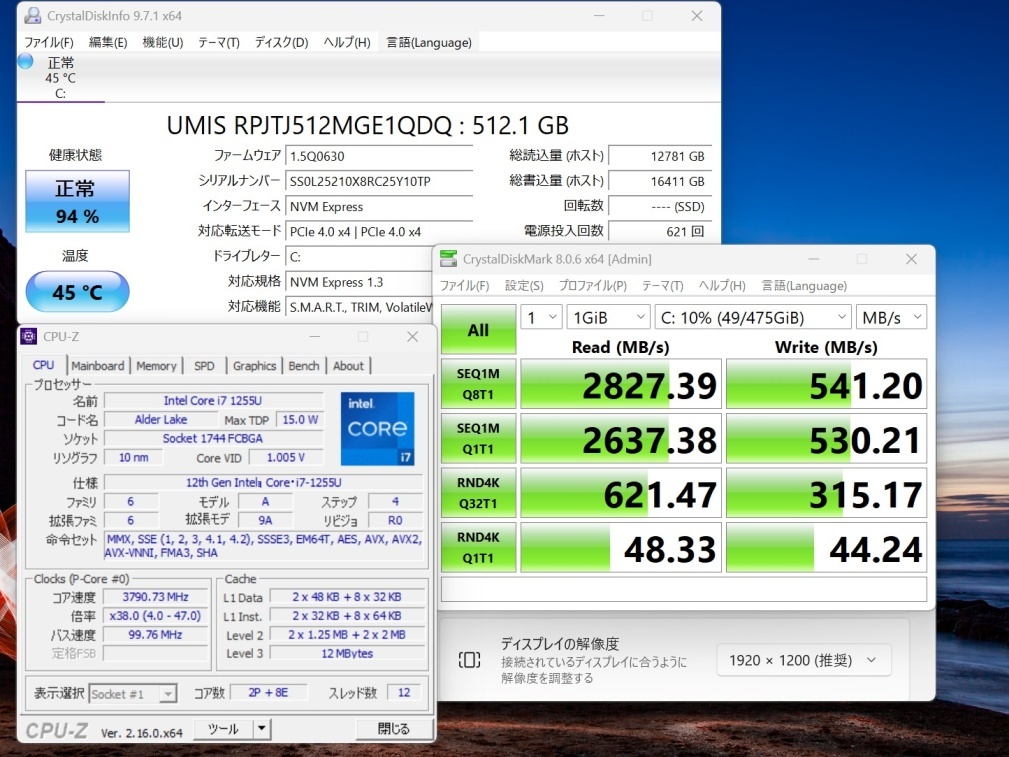Run all benchmarks with the All button

pos(478,330)
